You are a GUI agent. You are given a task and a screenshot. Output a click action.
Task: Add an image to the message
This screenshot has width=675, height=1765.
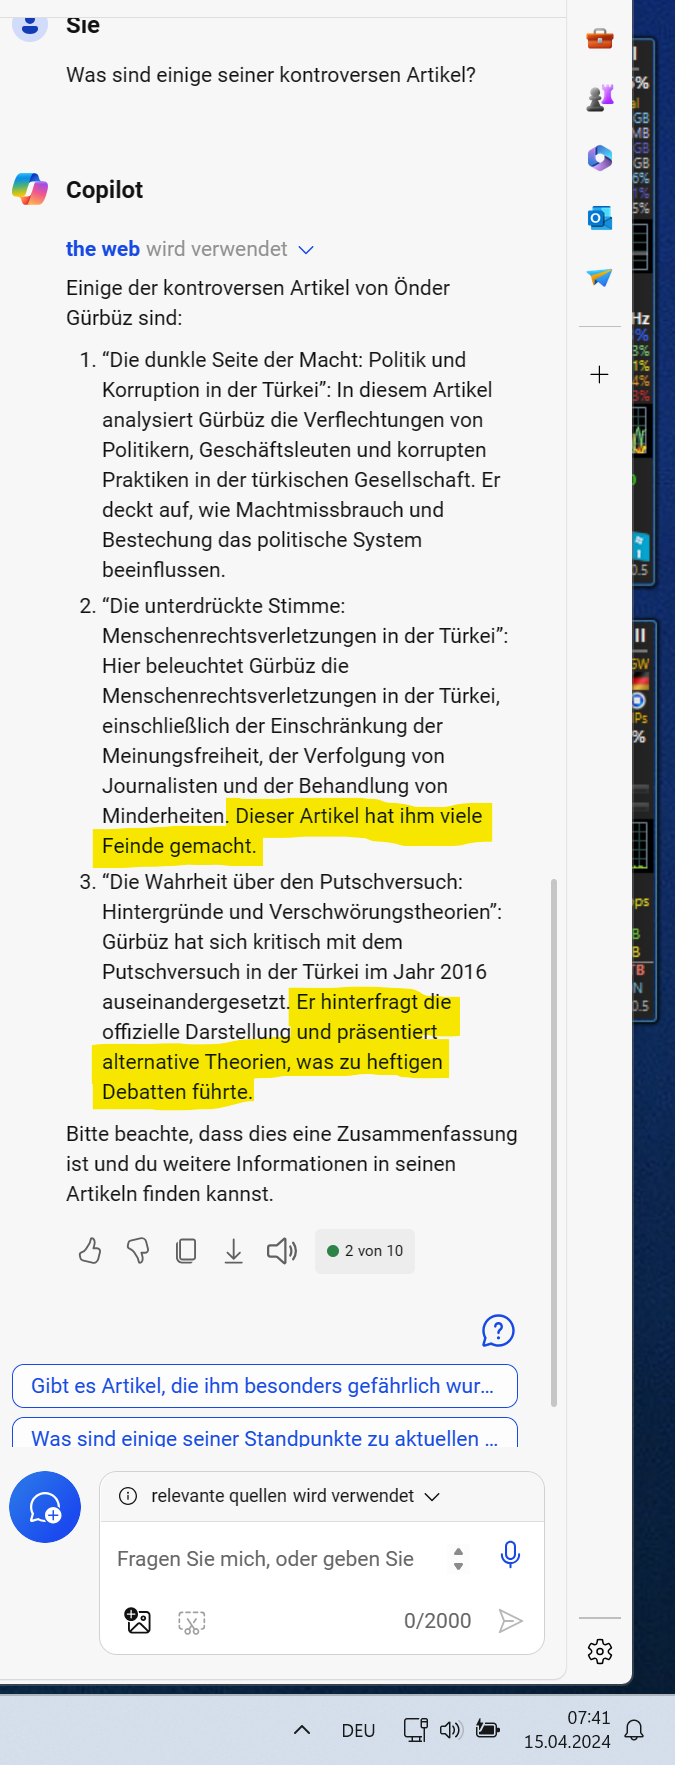pyautogui.click(x=138, y=1621)
